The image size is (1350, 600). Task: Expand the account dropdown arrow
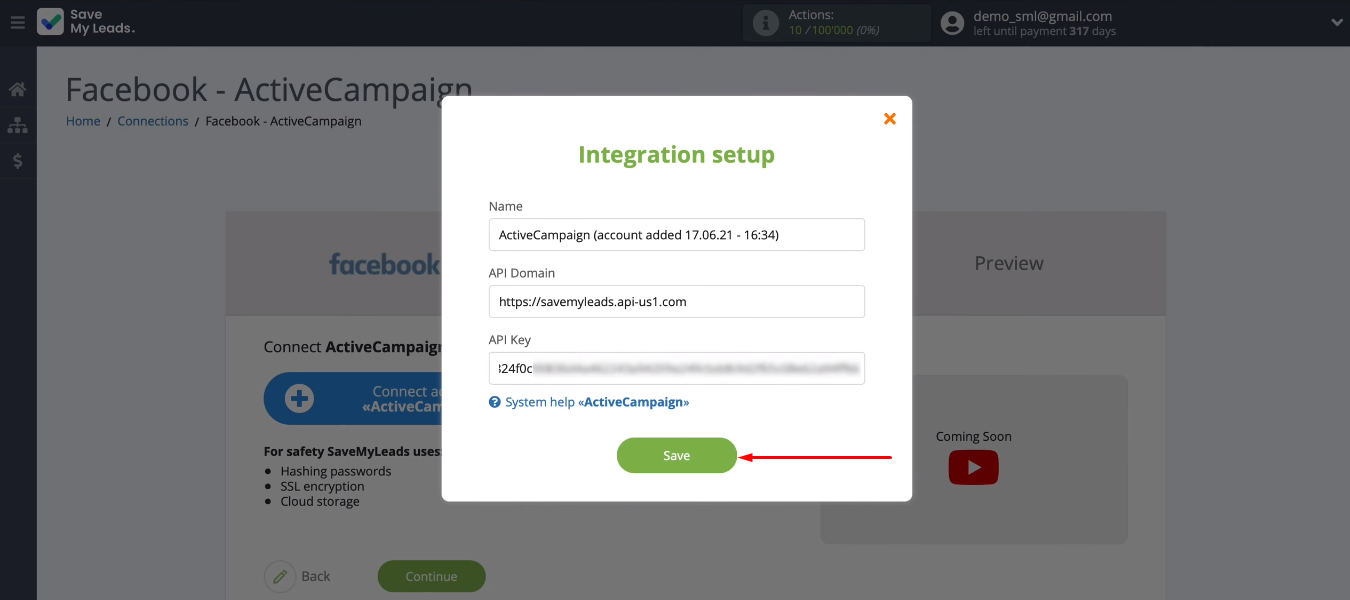[x=1336, y=23]
